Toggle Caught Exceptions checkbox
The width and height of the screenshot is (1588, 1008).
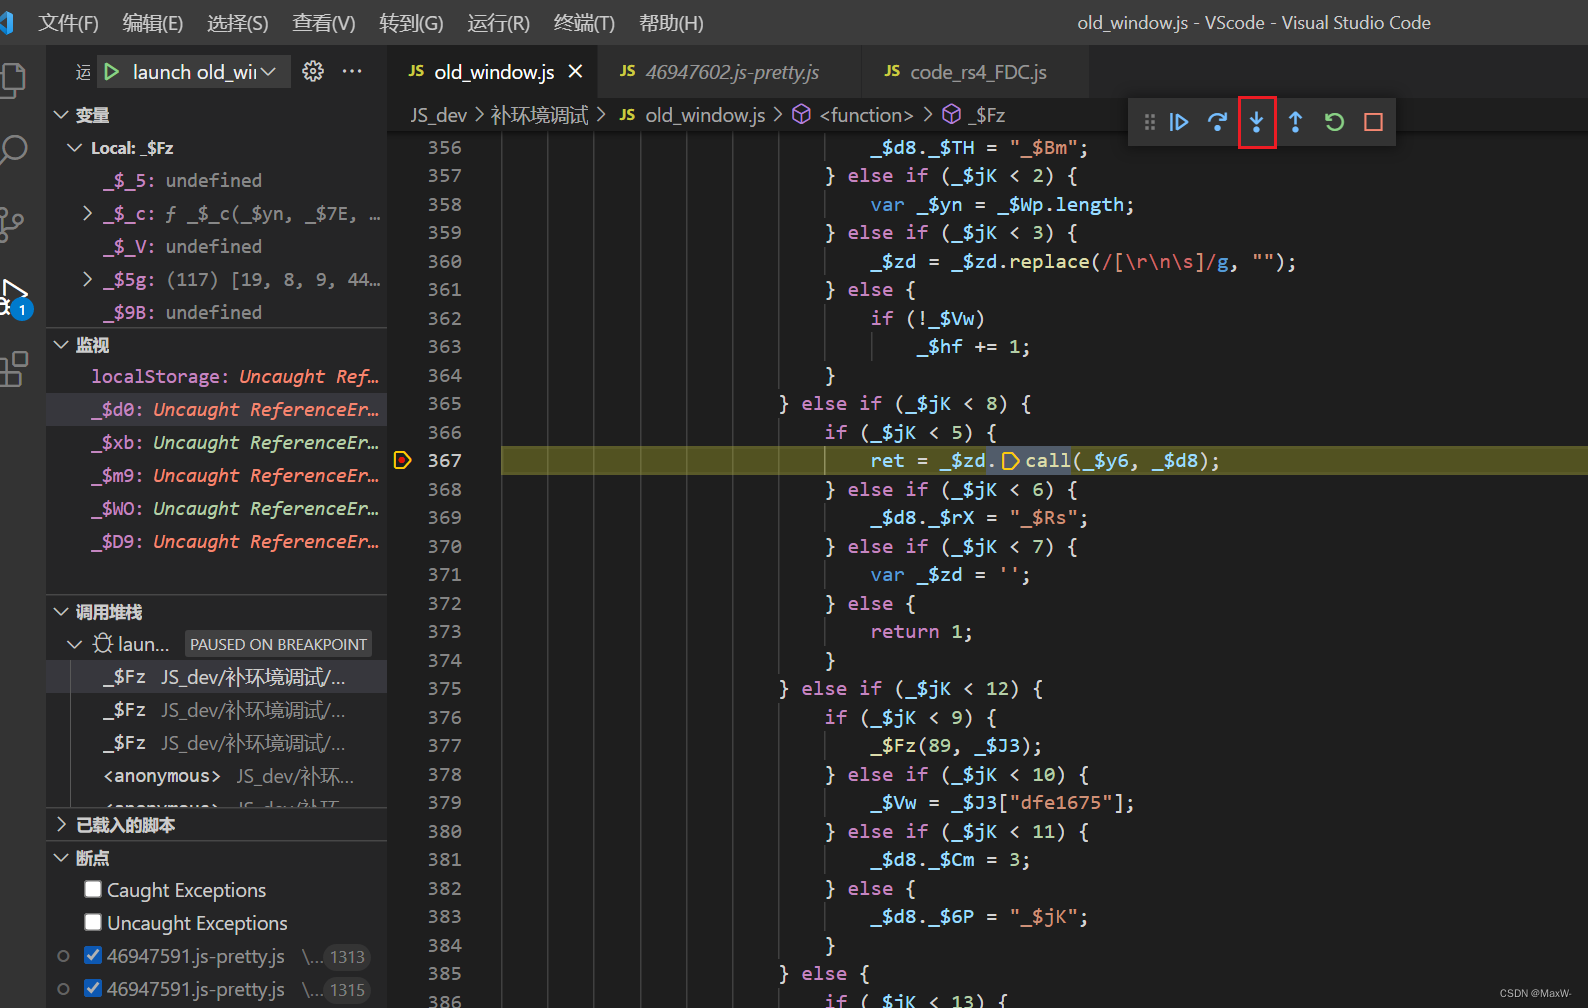(x=93, y=889)
